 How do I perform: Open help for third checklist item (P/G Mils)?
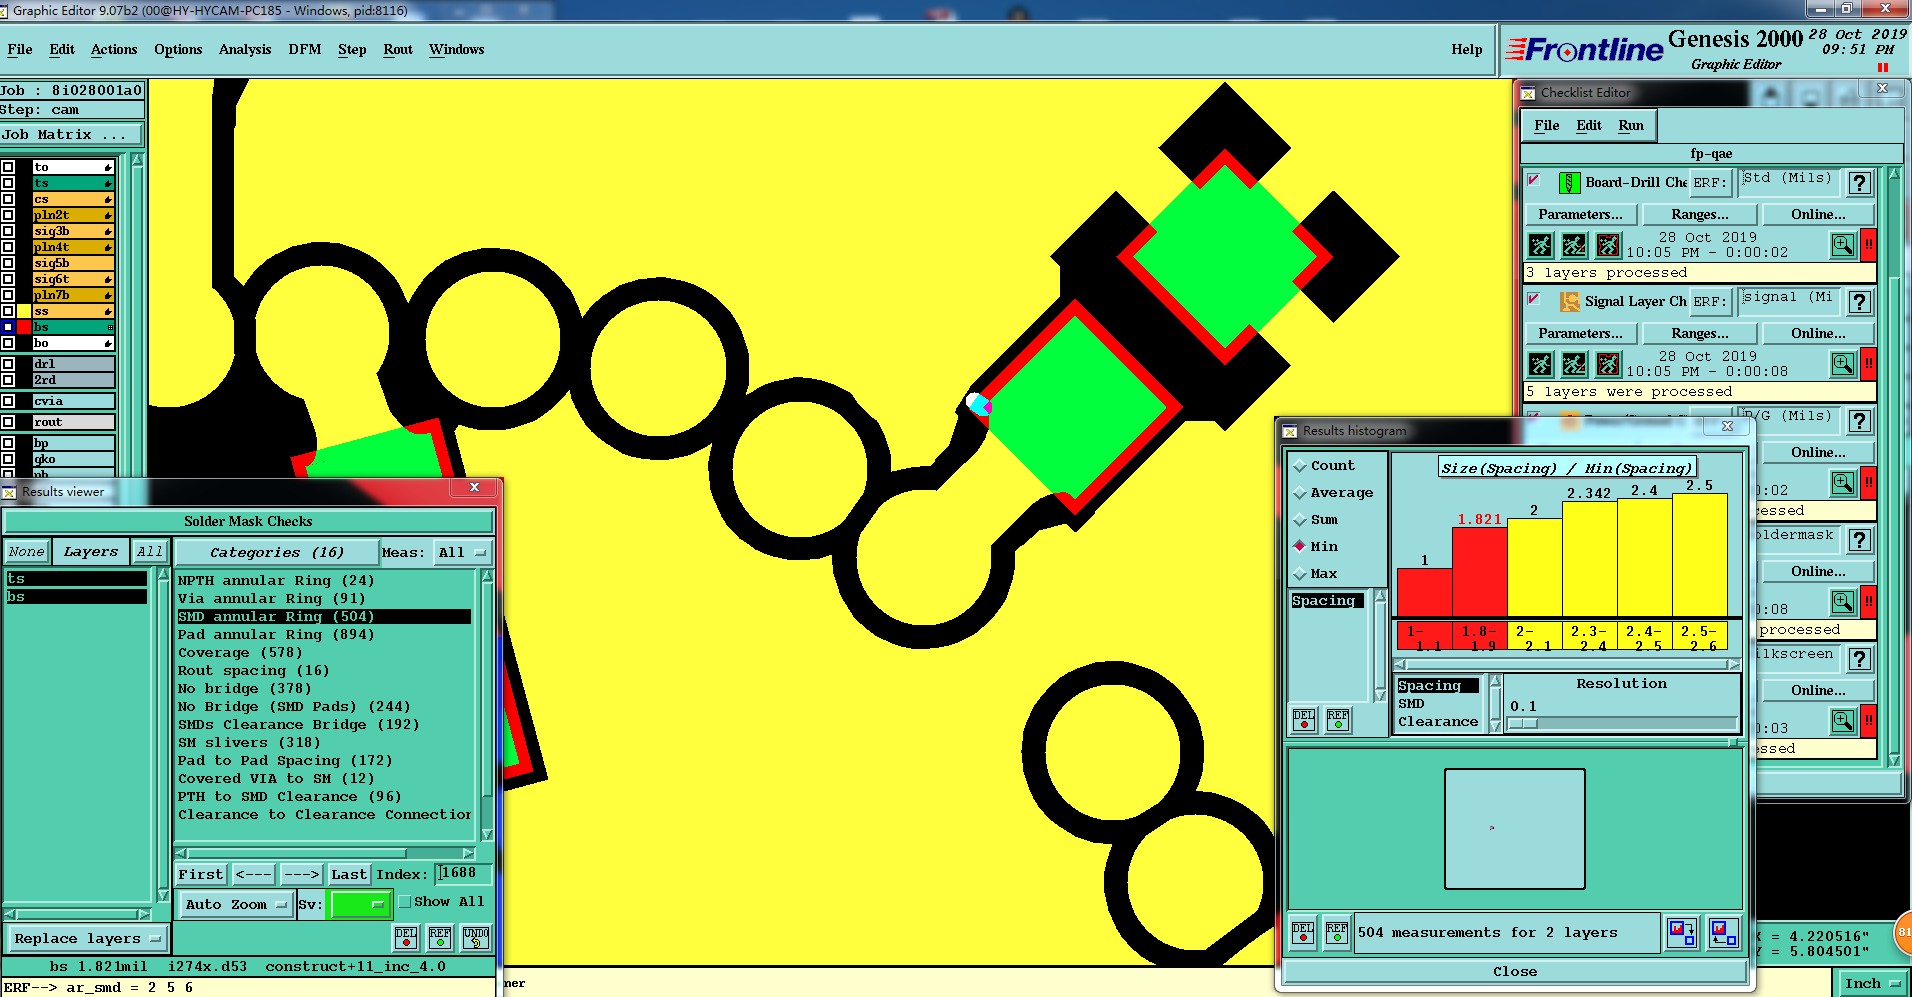pyautogui.click(x=1859, y=421)
